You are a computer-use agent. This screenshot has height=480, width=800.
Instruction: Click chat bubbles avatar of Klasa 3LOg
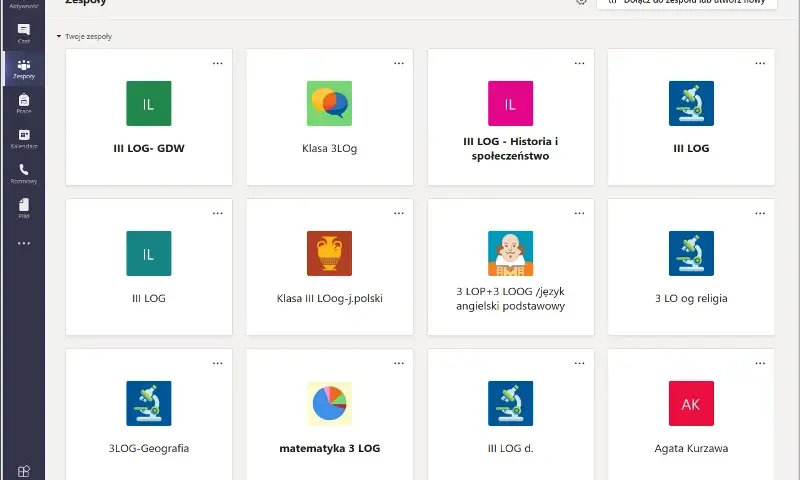329,103
